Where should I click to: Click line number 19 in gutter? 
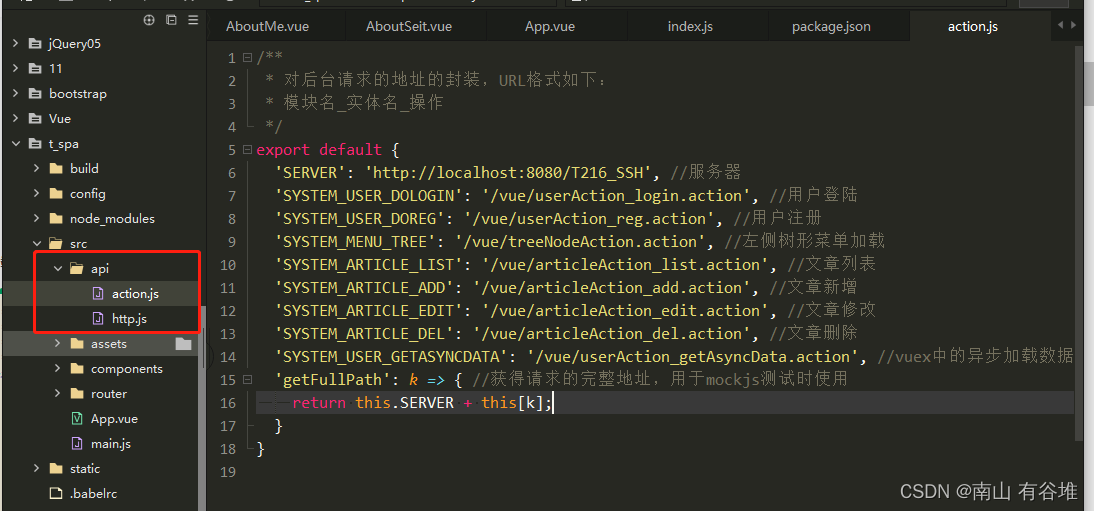[x=227, y=472]
